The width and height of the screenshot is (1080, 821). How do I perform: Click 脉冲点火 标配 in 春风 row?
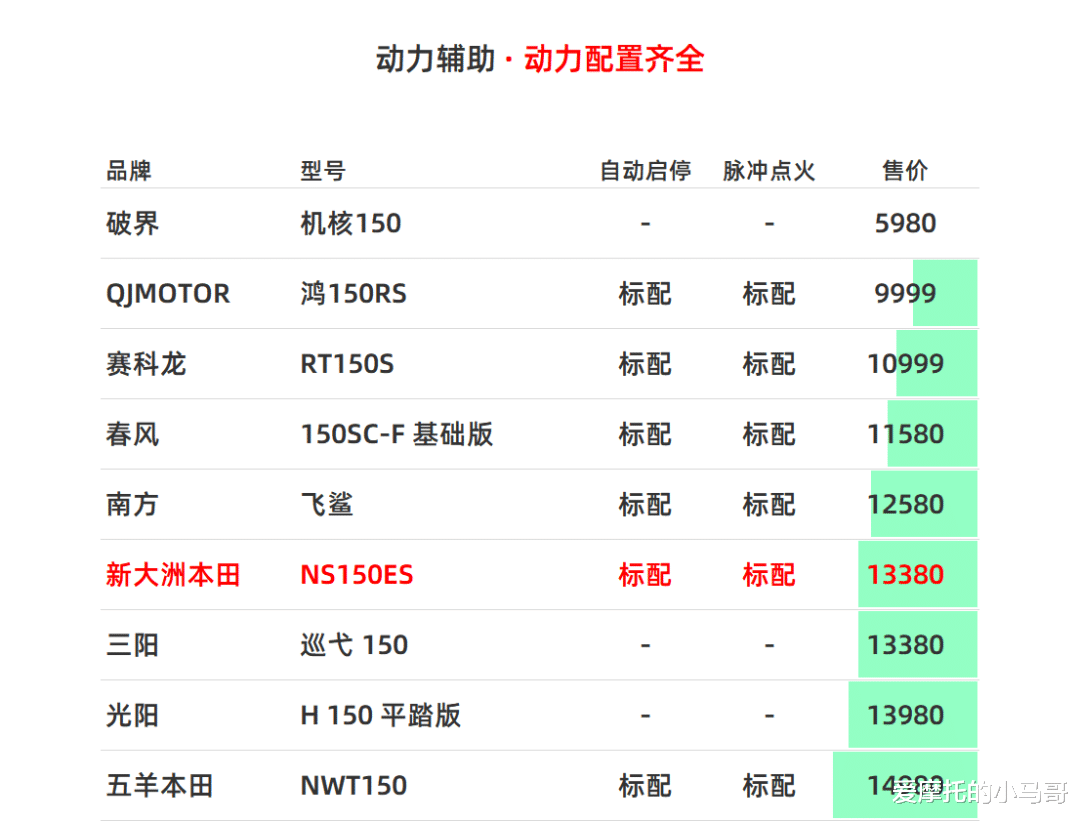769,434
